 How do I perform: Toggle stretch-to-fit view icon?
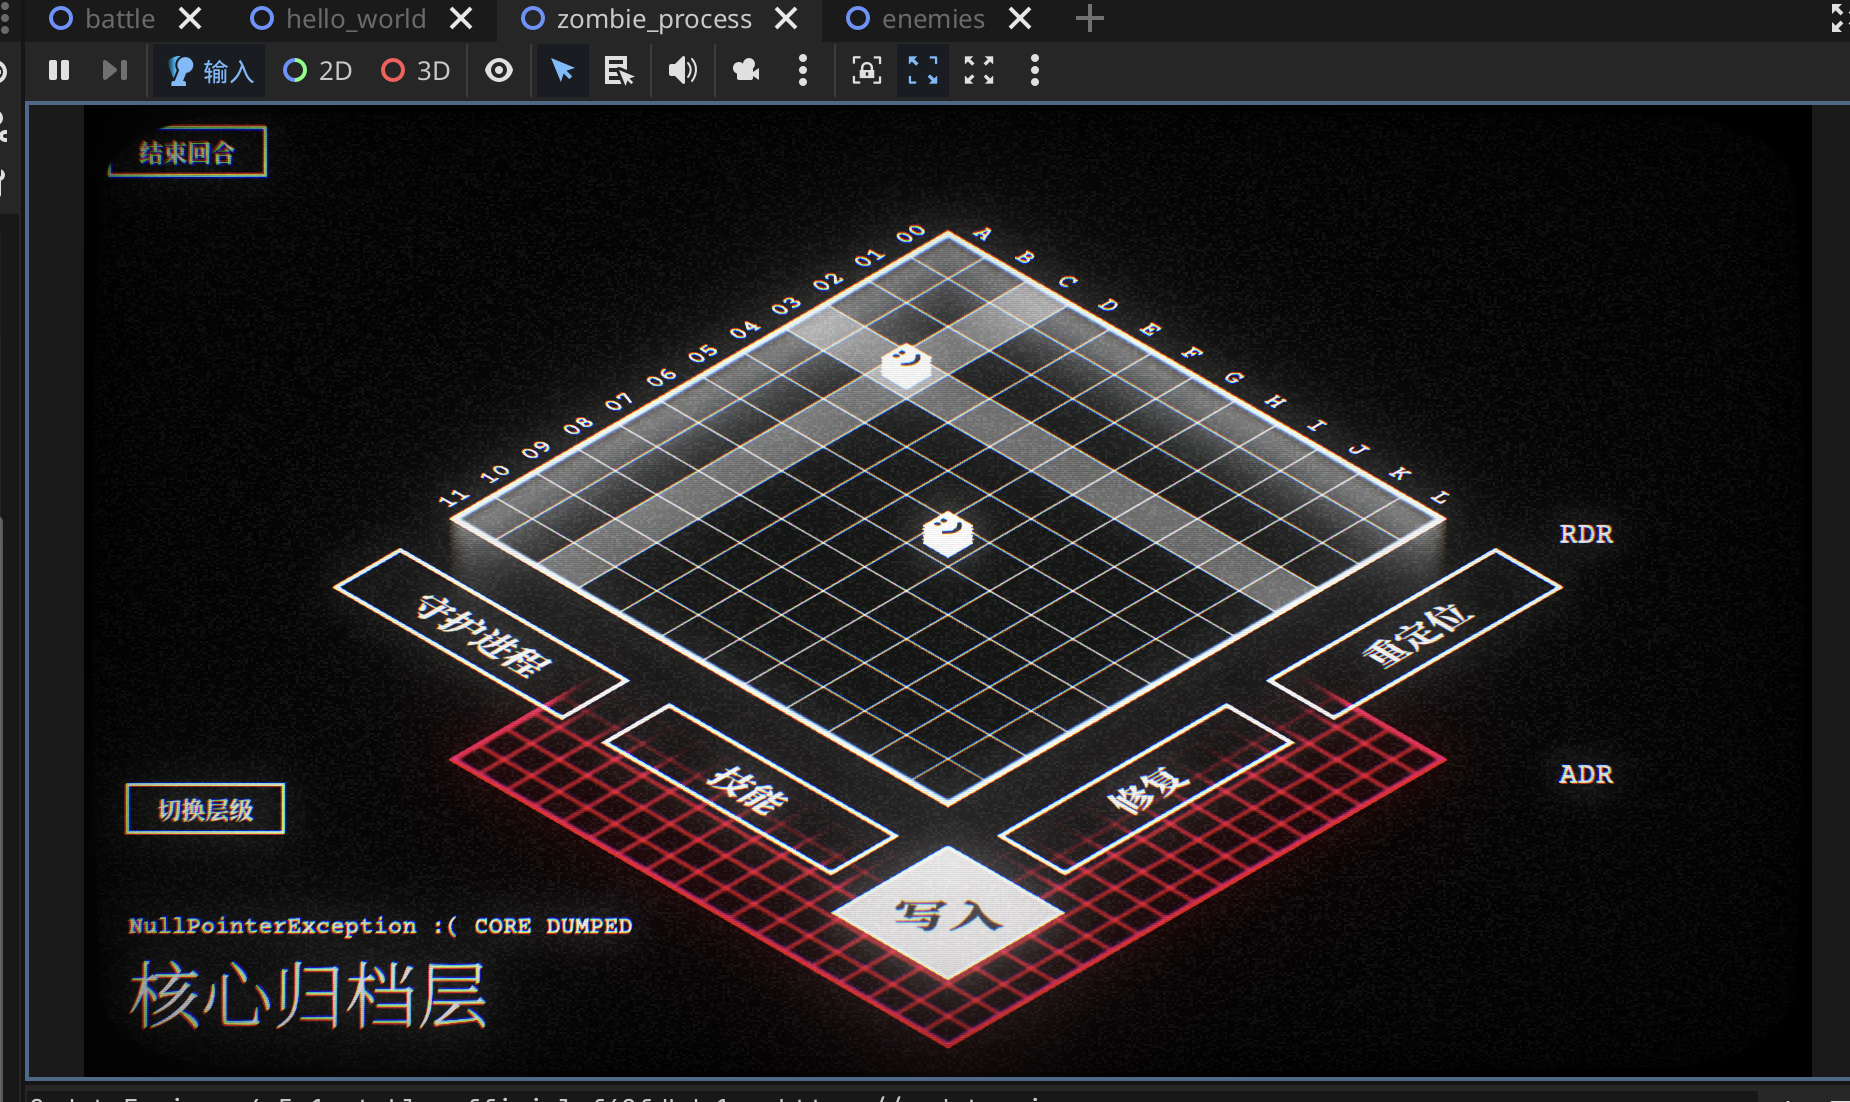922,70
